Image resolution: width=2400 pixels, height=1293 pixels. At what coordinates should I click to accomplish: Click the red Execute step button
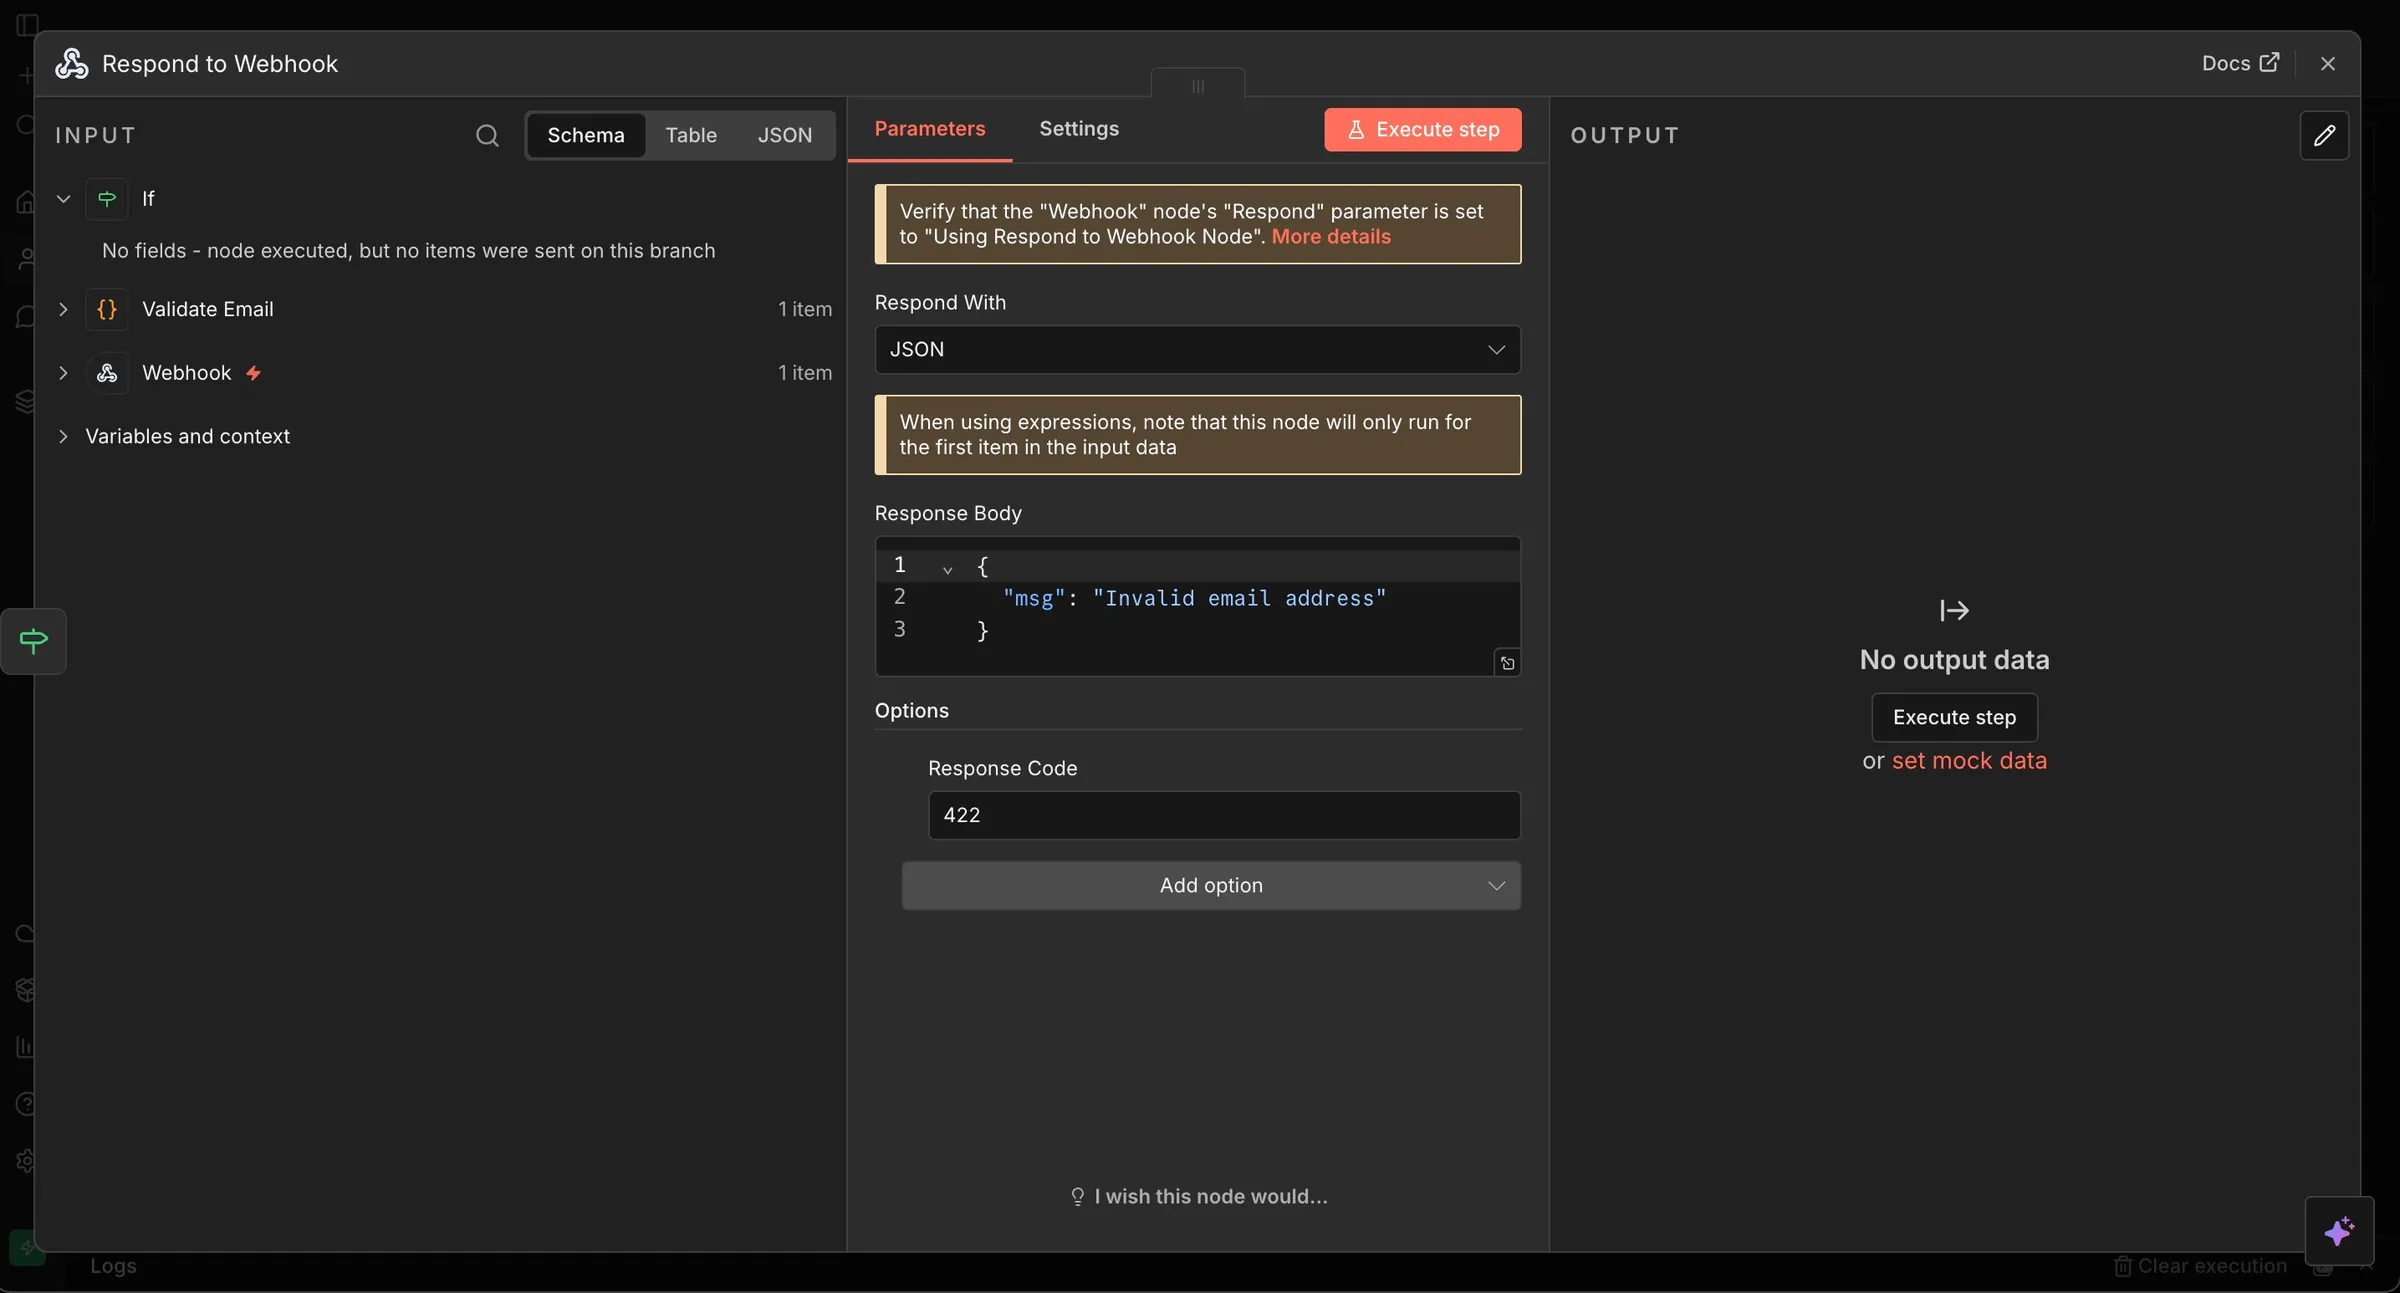pyautogui.click(x=1422, y=129)
